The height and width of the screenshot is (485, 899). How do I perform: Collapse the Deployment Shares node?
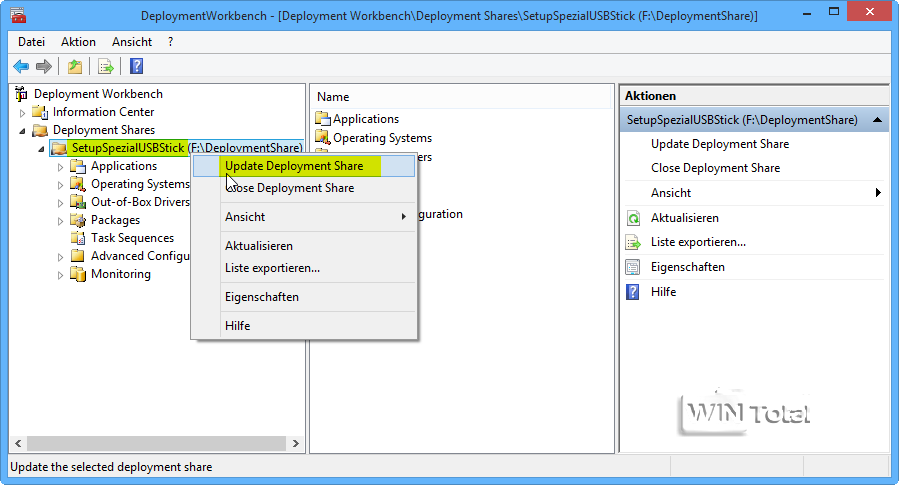(22, 131)
